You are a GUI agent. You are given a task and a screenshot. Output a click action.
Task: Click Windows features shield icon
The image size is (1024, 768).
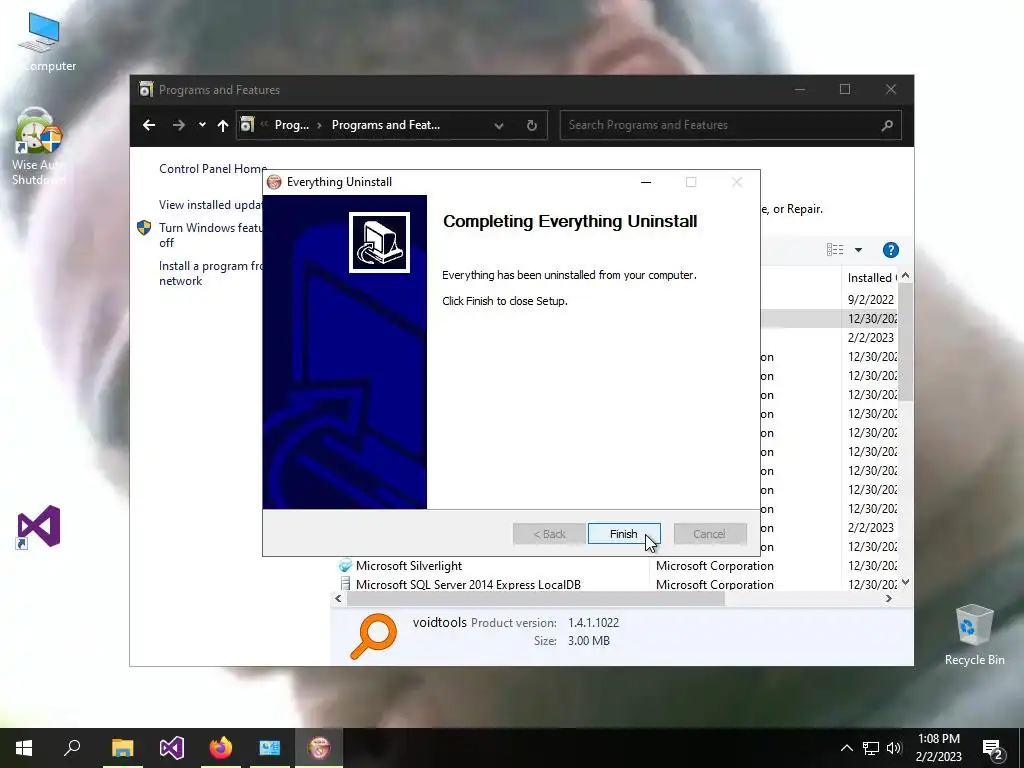click(144, 228)
